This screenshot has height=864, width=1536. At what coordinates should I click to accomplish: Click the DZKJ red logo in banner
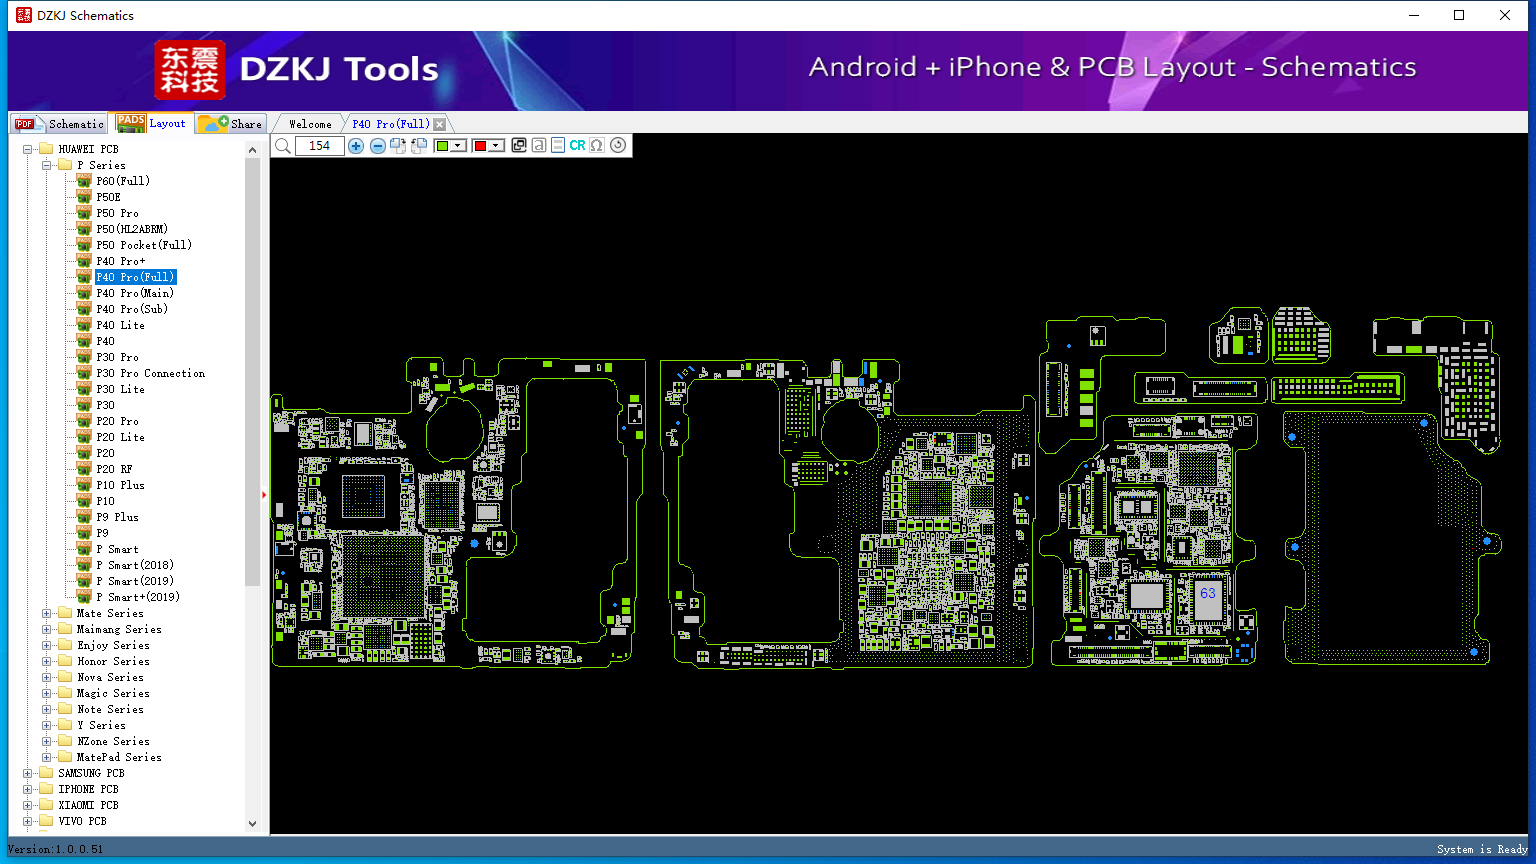[190, 70]
